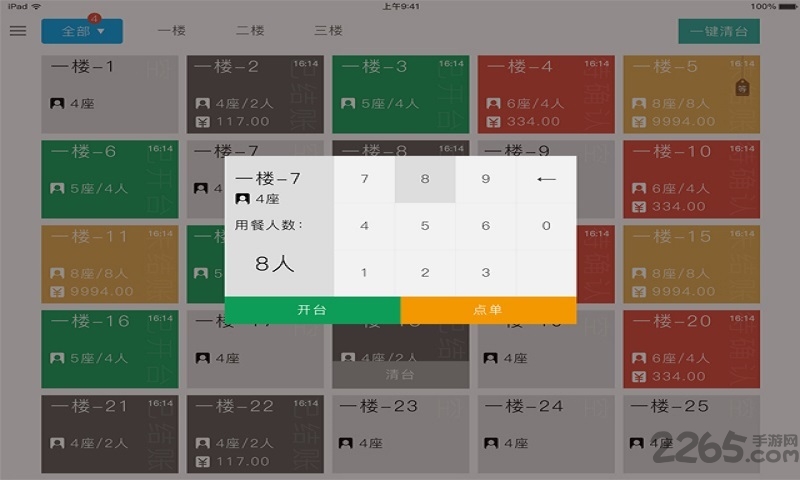Tap the number 5 key

425,226
